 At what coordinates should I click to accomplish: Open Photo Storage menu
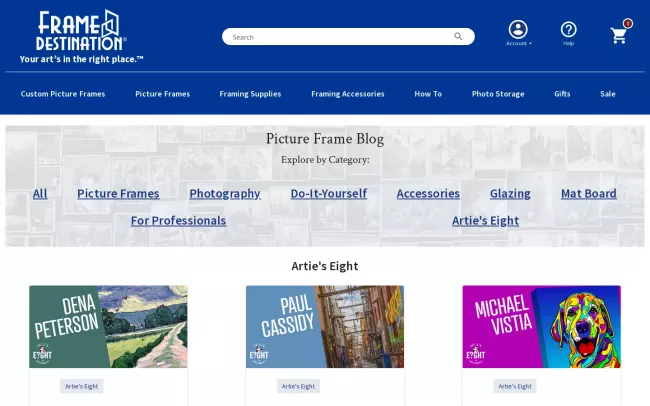(x=498, y=94)
